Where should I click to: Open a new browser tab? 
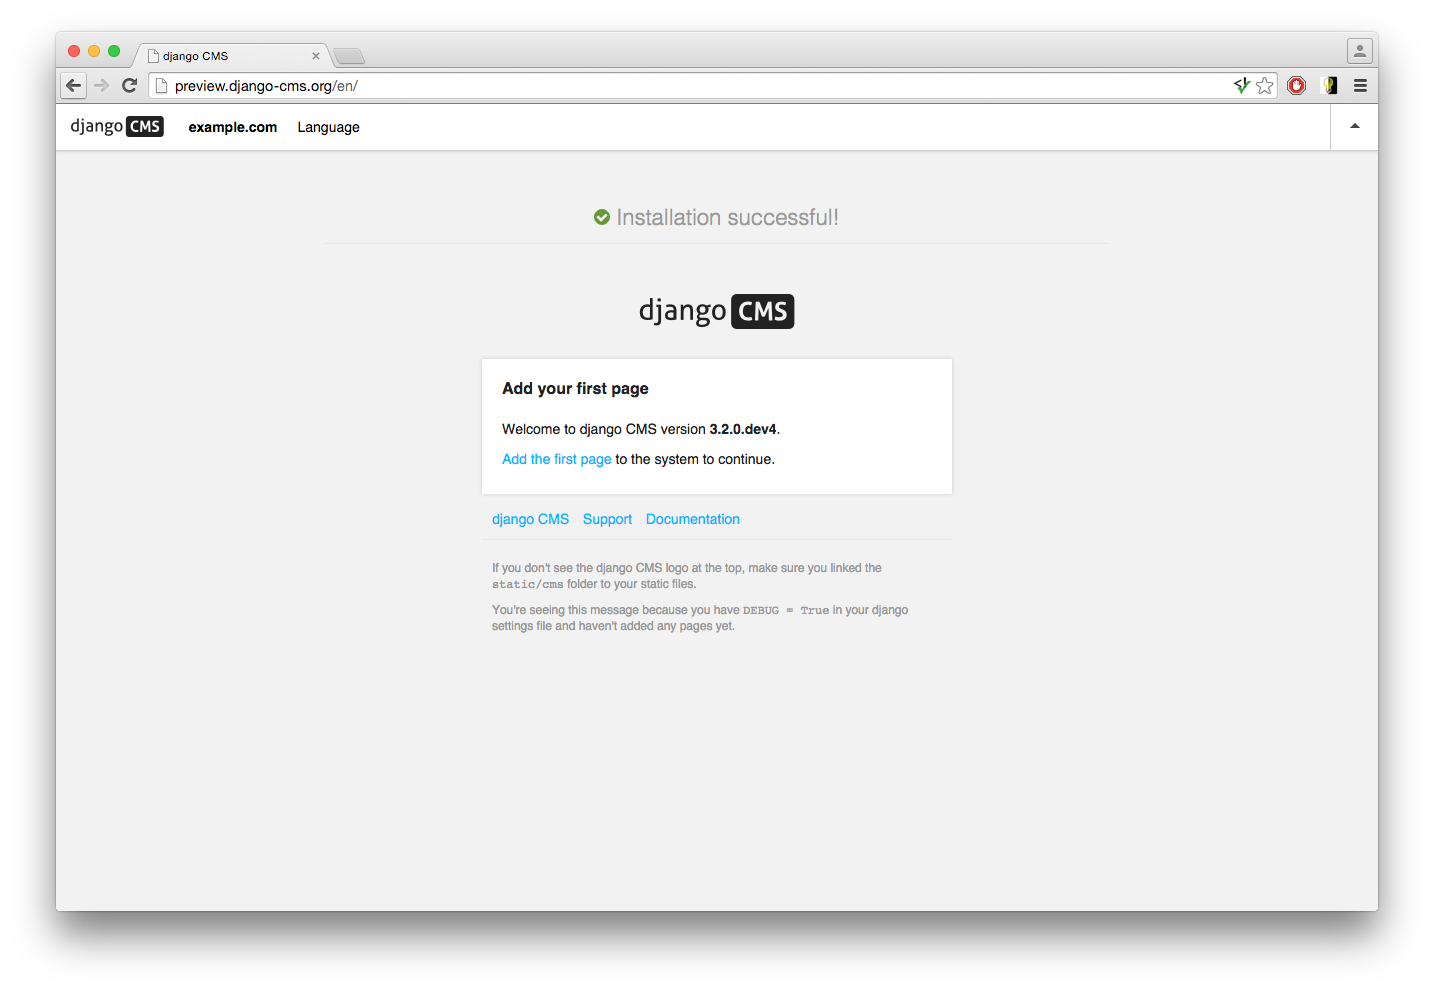(x=349, y=56)
